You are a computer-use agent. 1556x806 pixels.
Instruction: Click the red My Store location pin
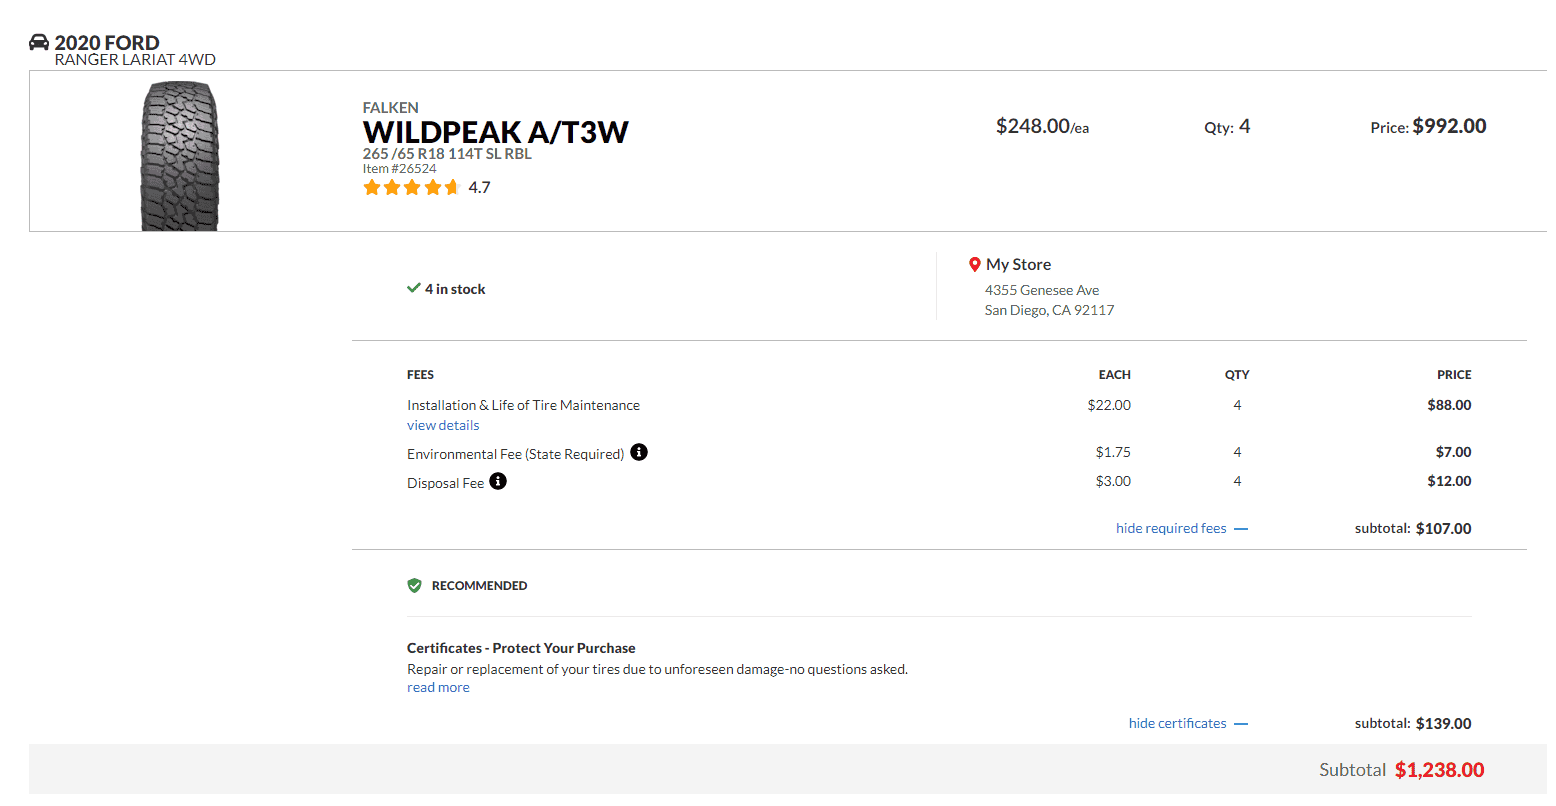coord(975,265)
